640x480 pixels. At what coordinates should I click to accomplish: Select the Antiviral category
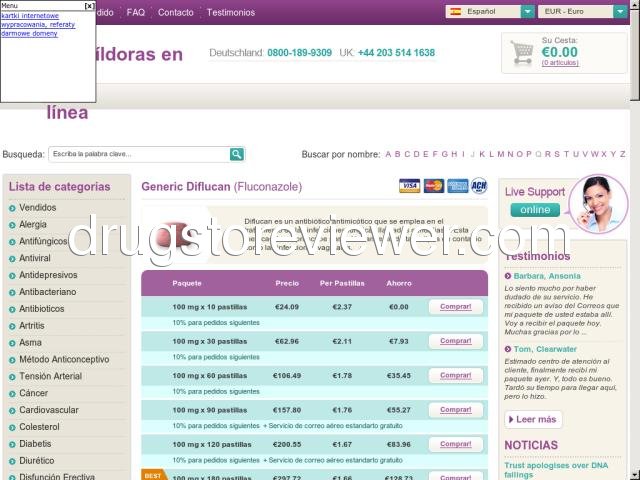(35, 258)
